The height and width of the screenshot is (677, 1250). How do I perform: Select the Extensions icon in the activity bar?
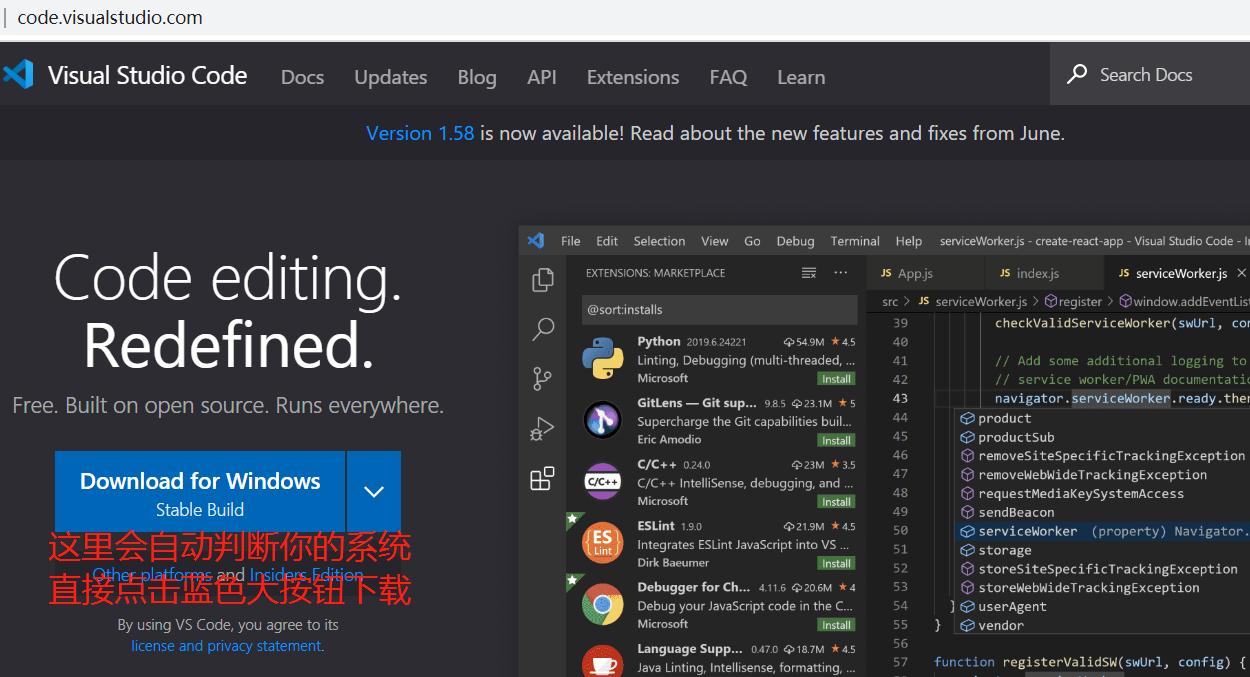point(543,479)
